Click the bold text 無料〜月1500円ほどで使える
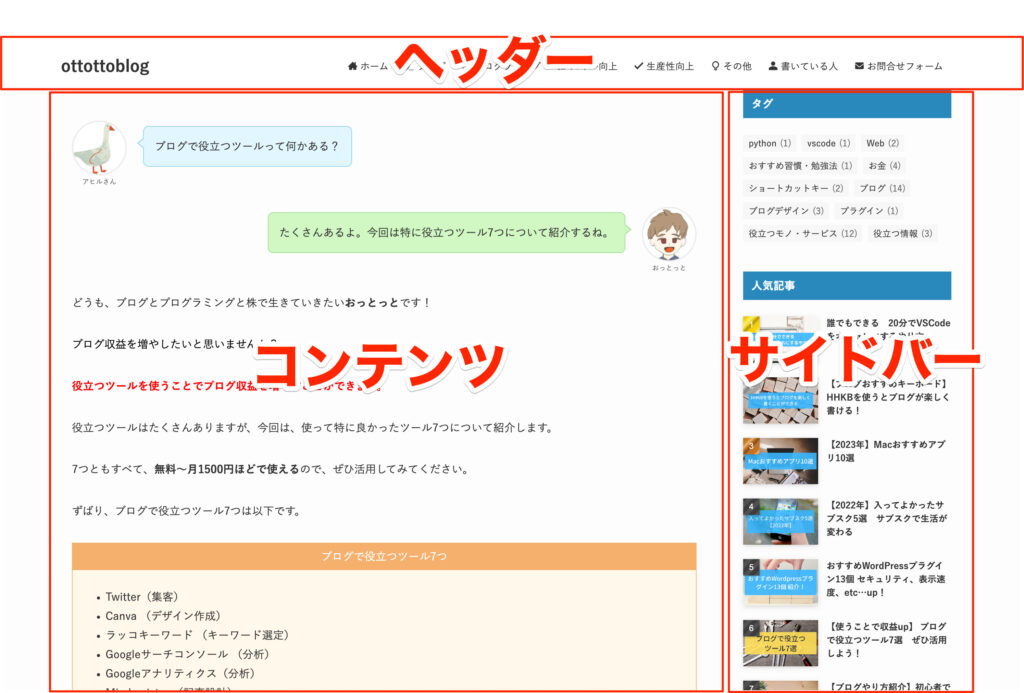The height and width of the screenshot is (693, 1024). point(227,469)
